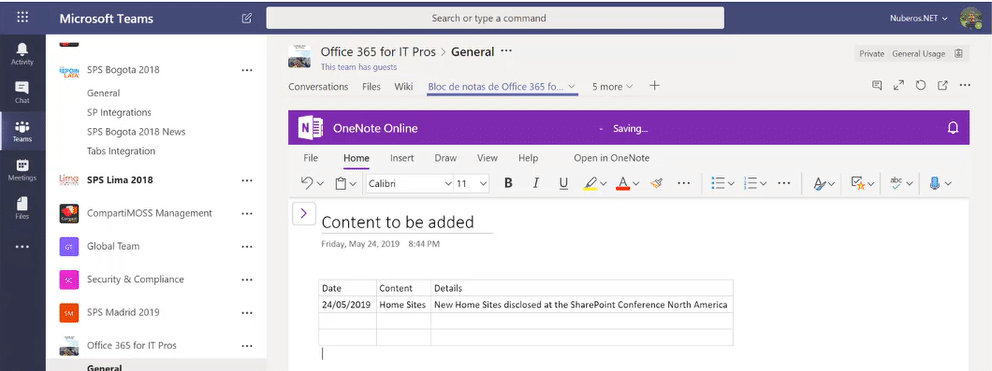Click the new chat compose icon
This screenshot has height=371, width=992.
247,18
